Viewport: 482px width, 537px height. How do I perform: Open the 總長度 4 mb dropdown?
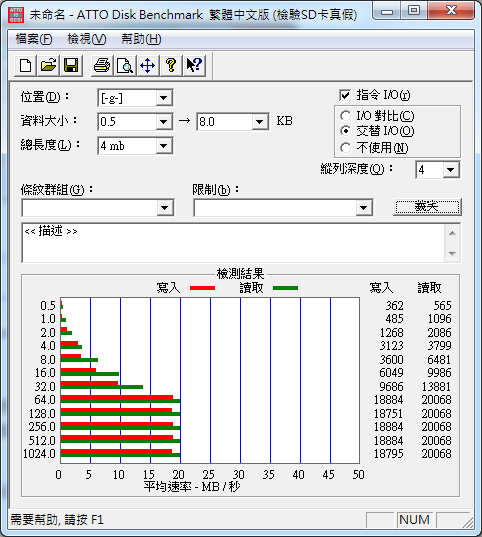[164, 146]
